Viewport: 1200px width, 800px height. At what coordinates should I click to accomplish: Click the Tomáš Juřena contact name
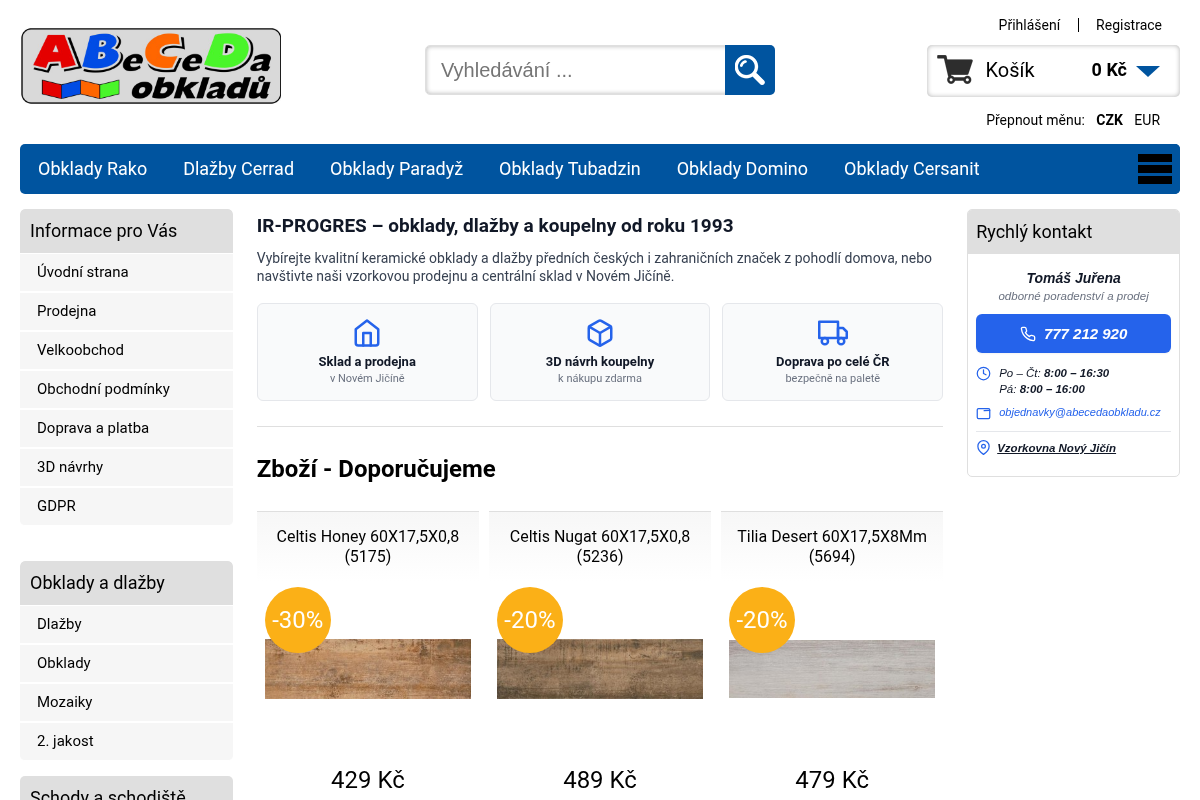tap(1073, 278)
